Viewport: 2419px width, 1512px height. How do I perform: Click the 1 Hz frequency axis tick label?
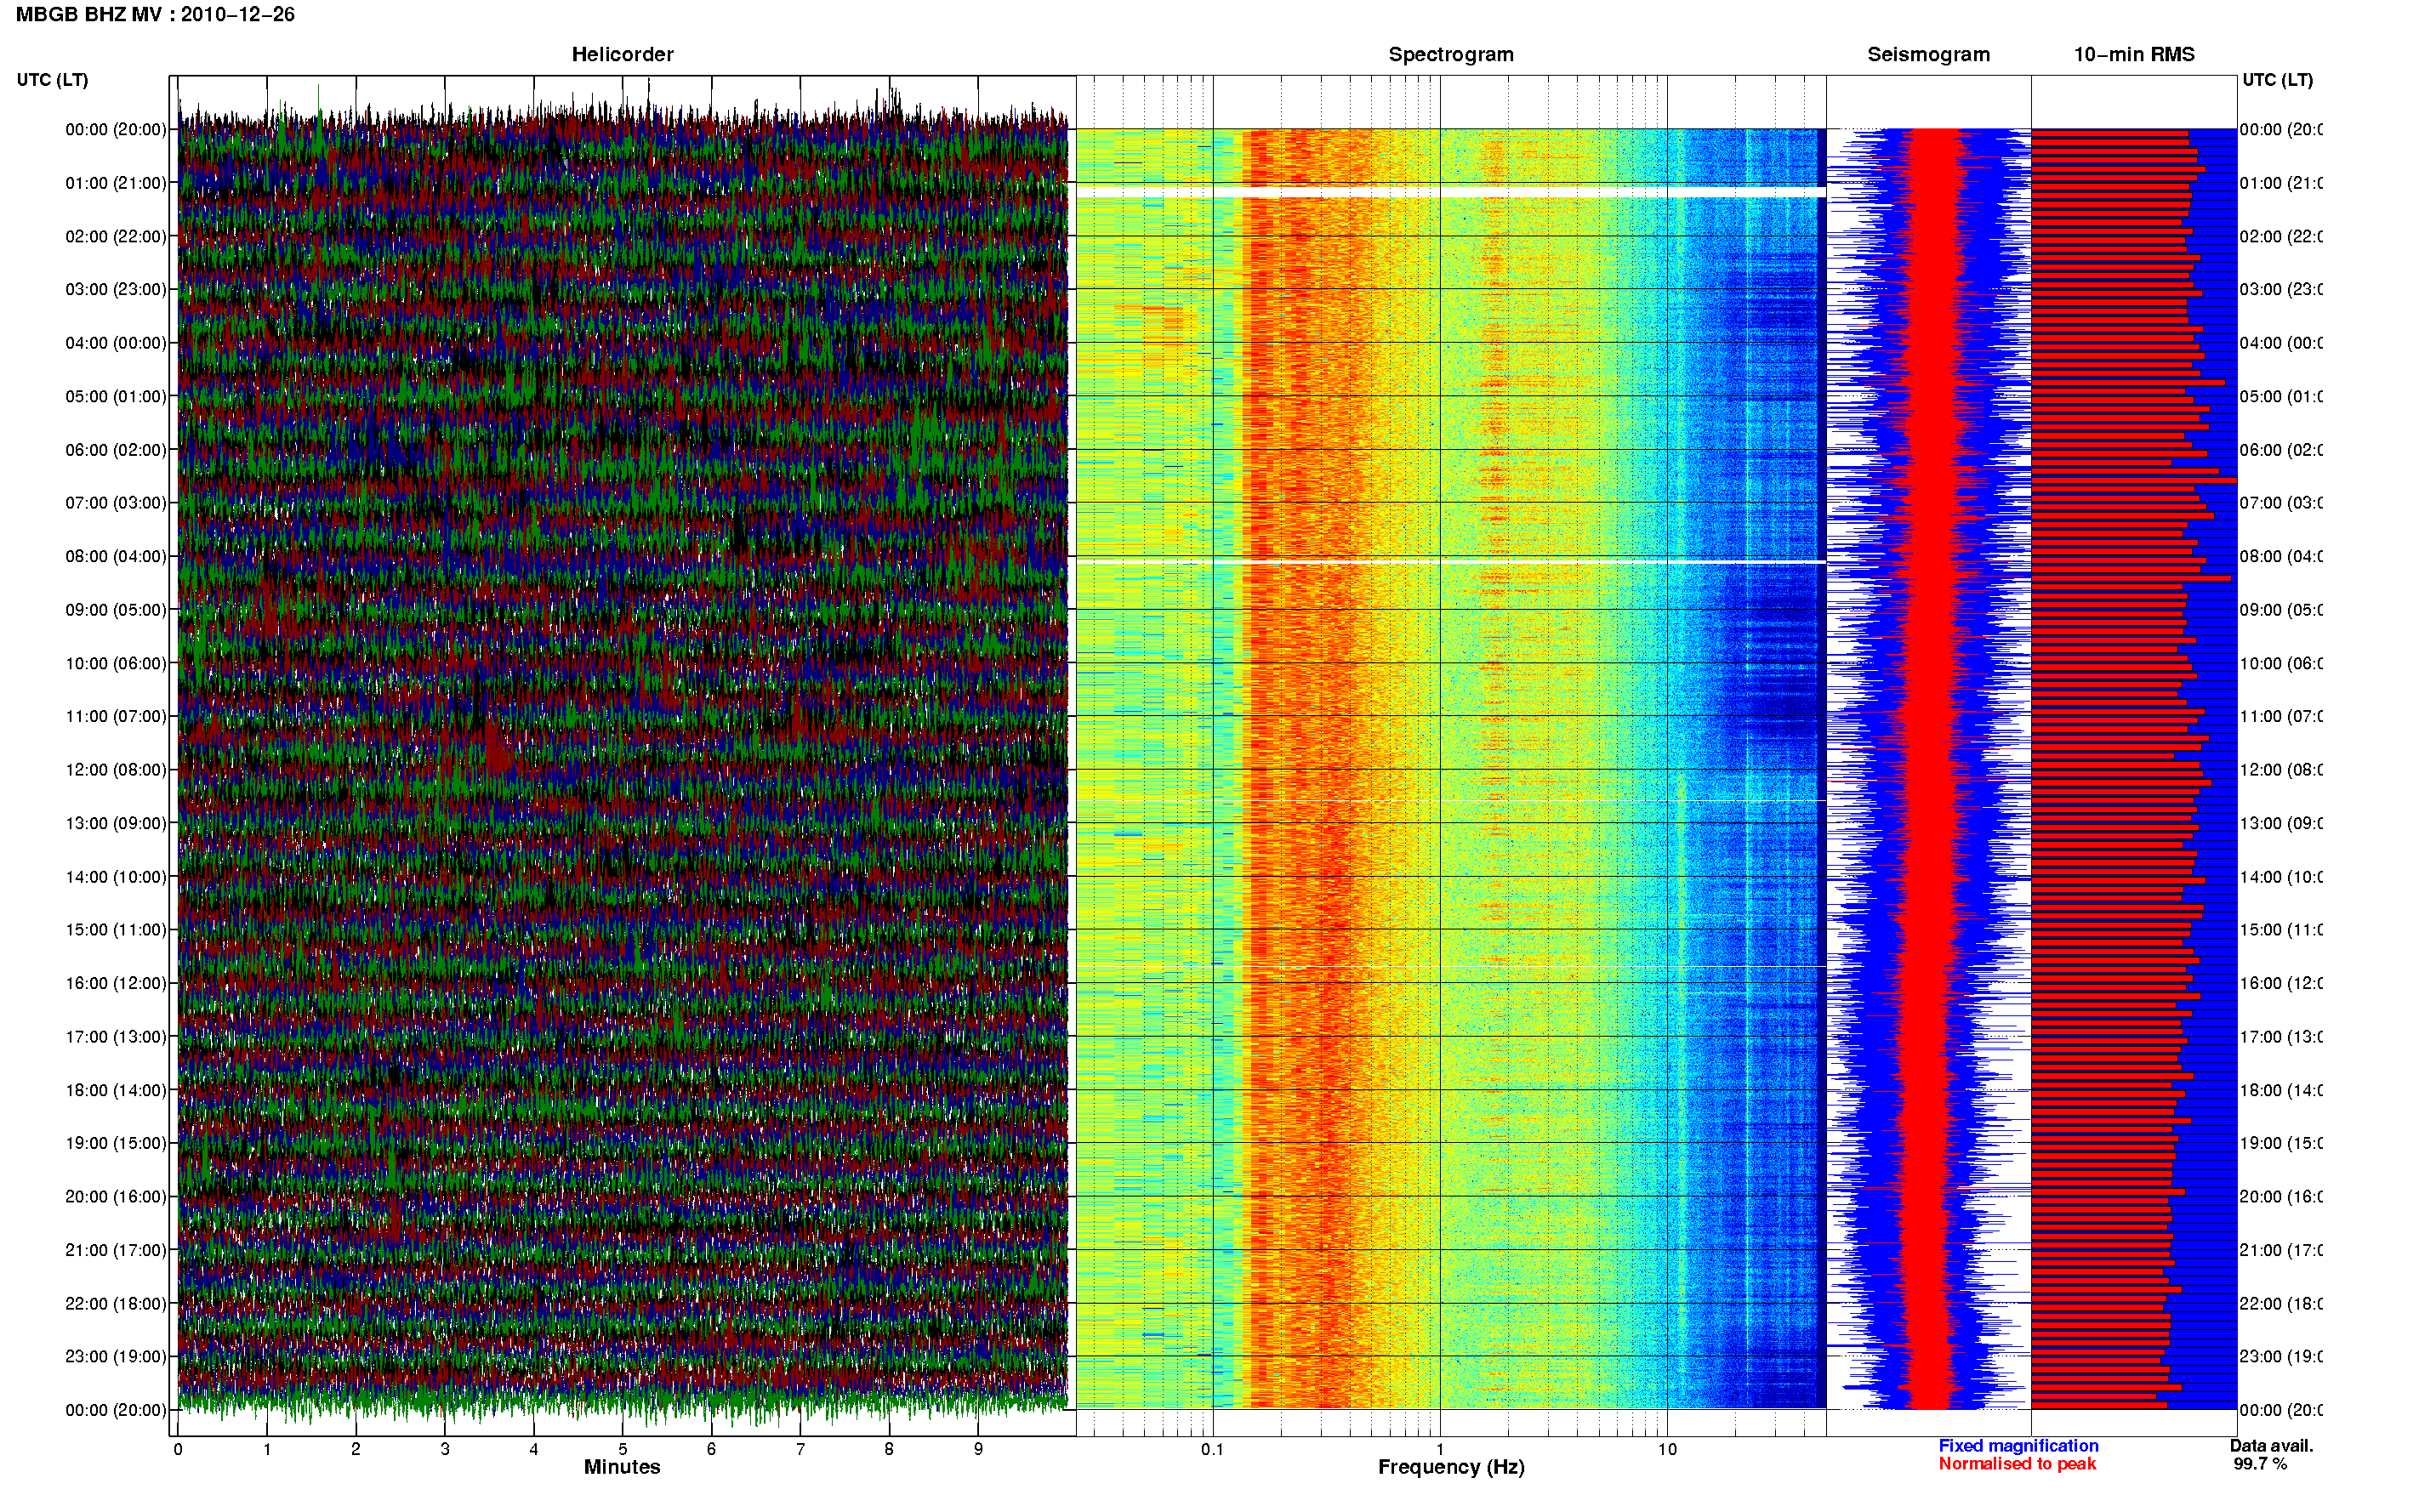(x=1440, y=1449)
